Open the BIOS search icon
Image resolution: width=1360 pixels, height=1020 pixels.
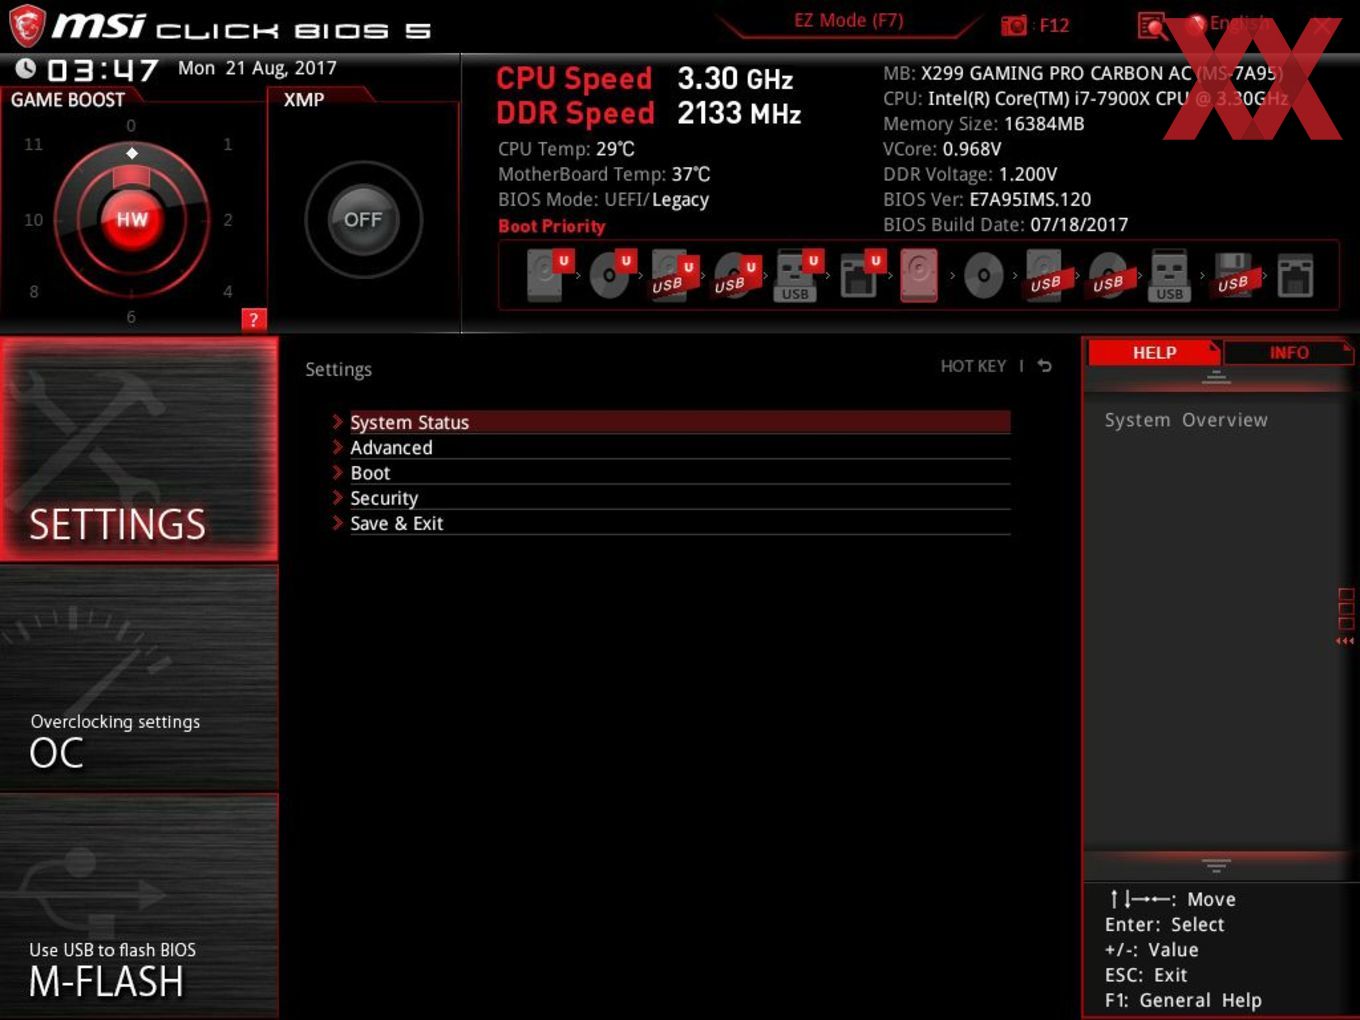(x=1152, y=26)
